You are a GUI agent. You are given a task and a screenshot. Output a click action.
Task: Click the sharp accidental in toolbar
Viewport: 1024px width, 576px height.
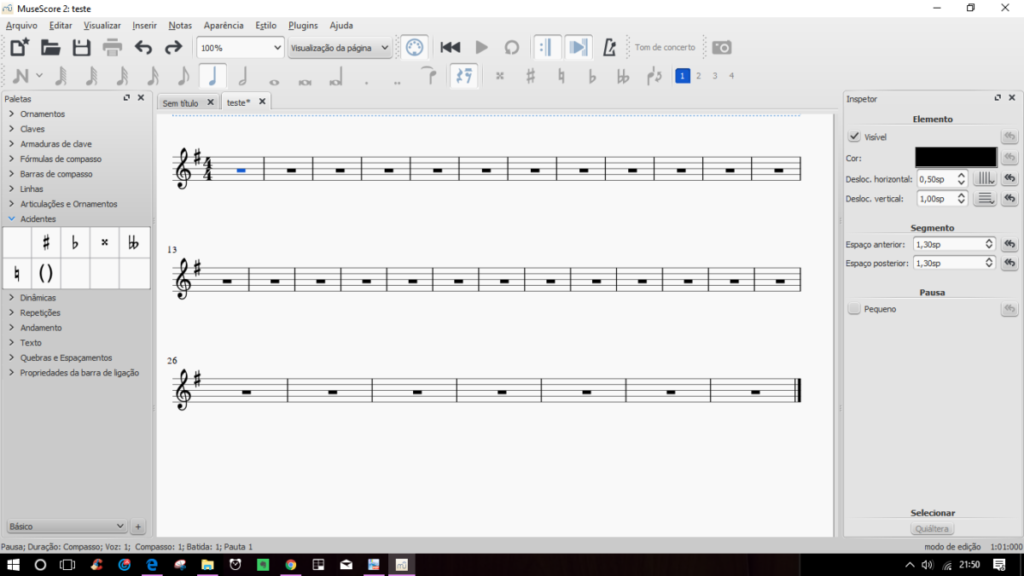530,76
